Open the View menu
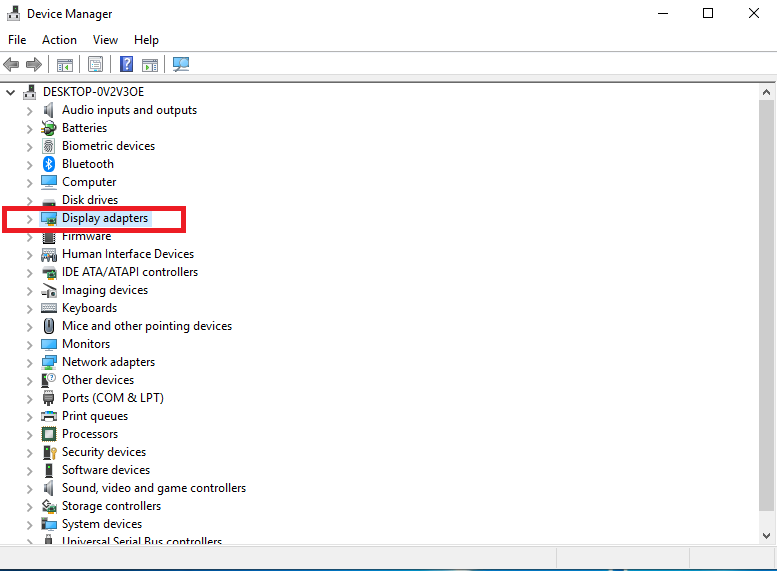 pyautogui.click(x=105, y=40)
